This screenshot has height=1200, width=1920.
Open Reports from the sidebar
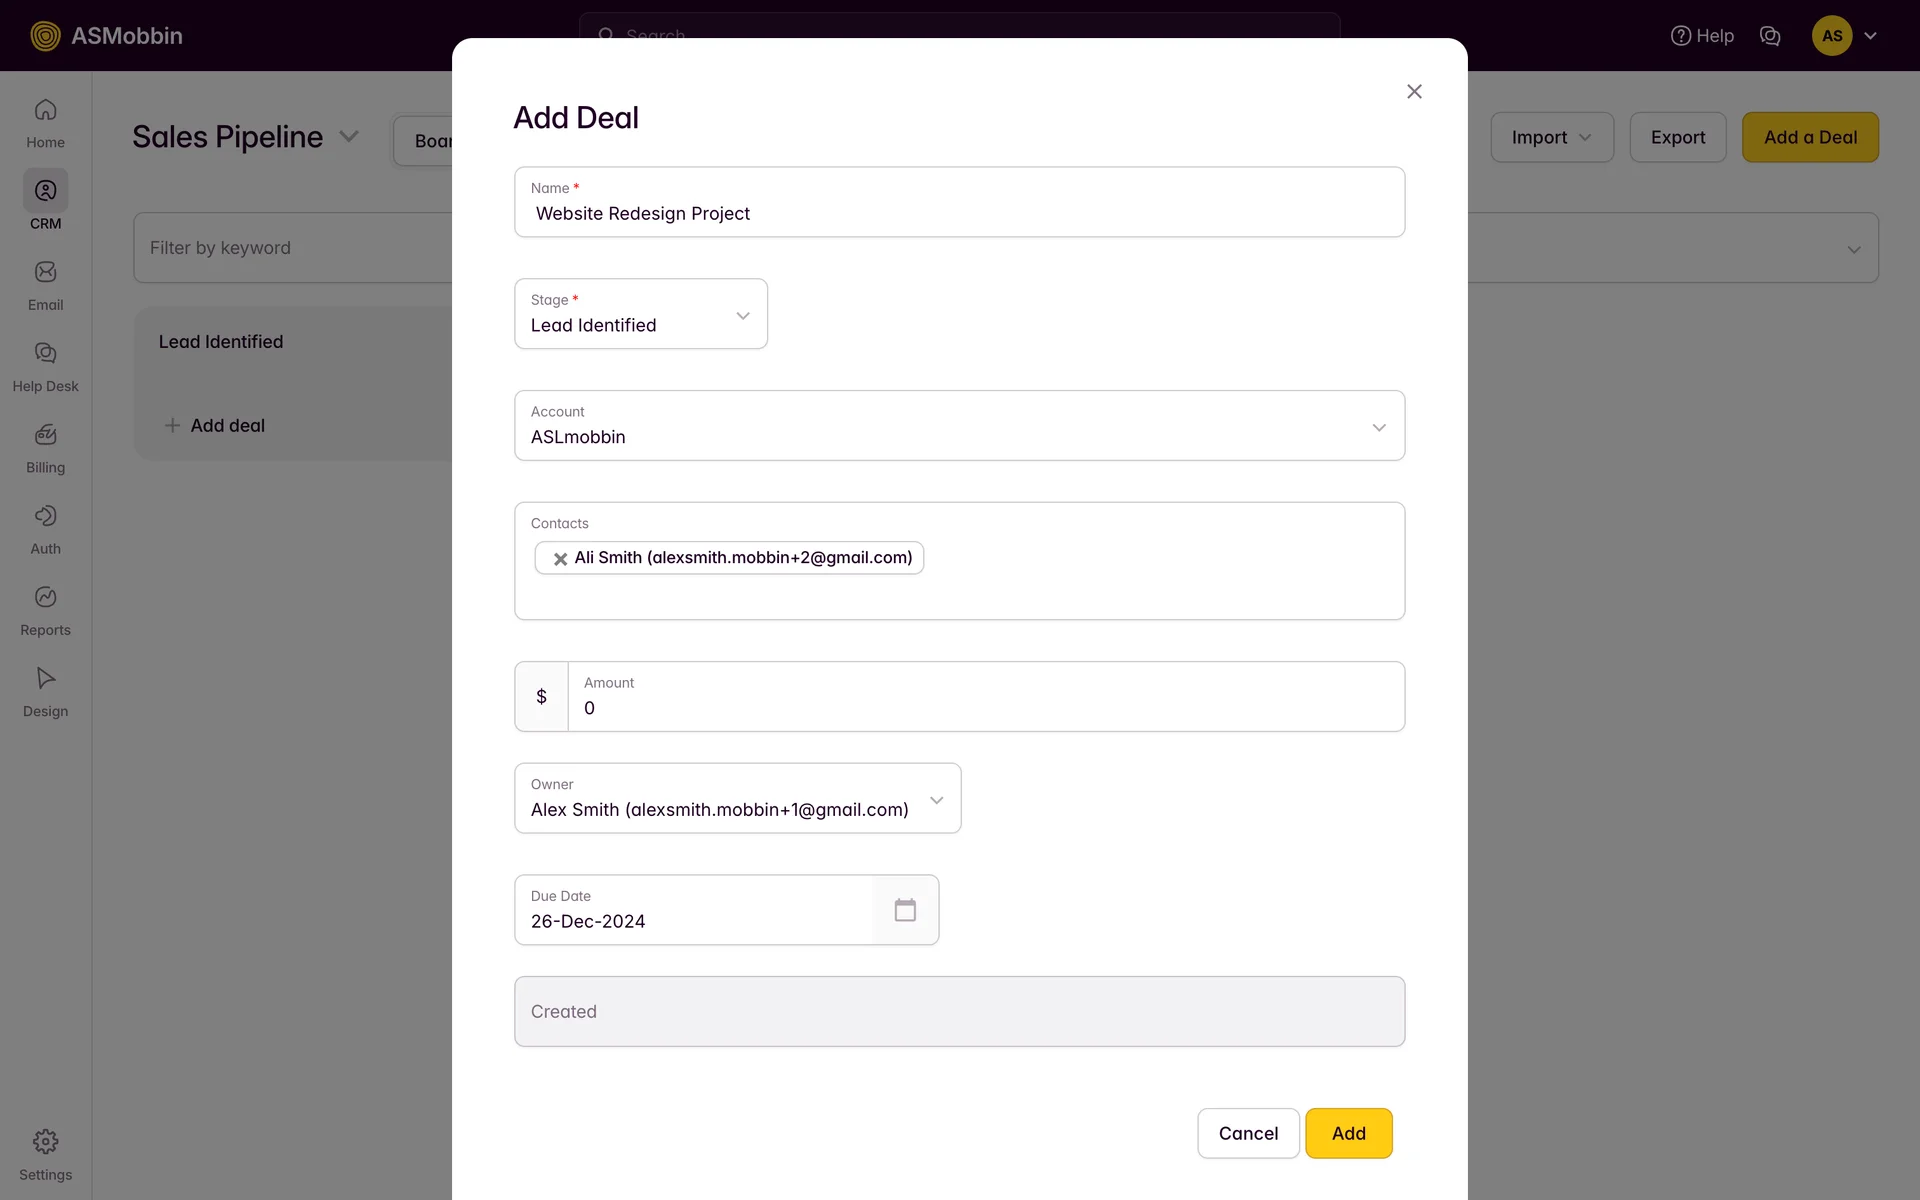click(45, 610)
